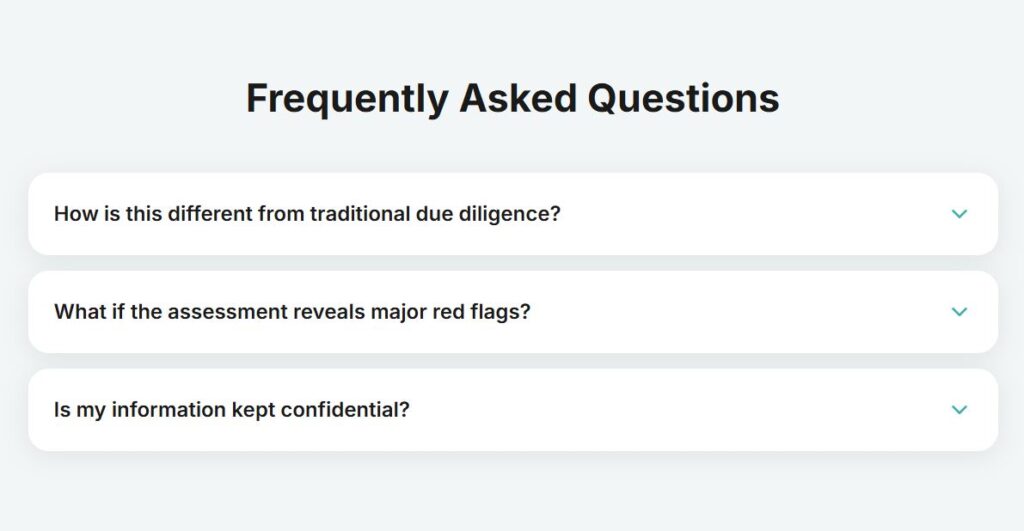Expand the traditional due diligence question chevron

point(959,214)
